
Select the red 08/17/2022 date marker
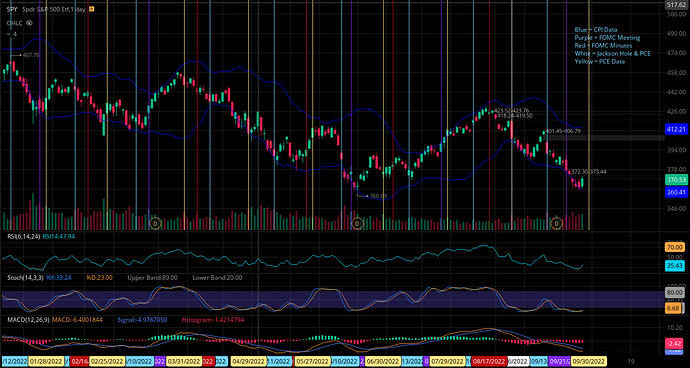click(x=489, y=361)
